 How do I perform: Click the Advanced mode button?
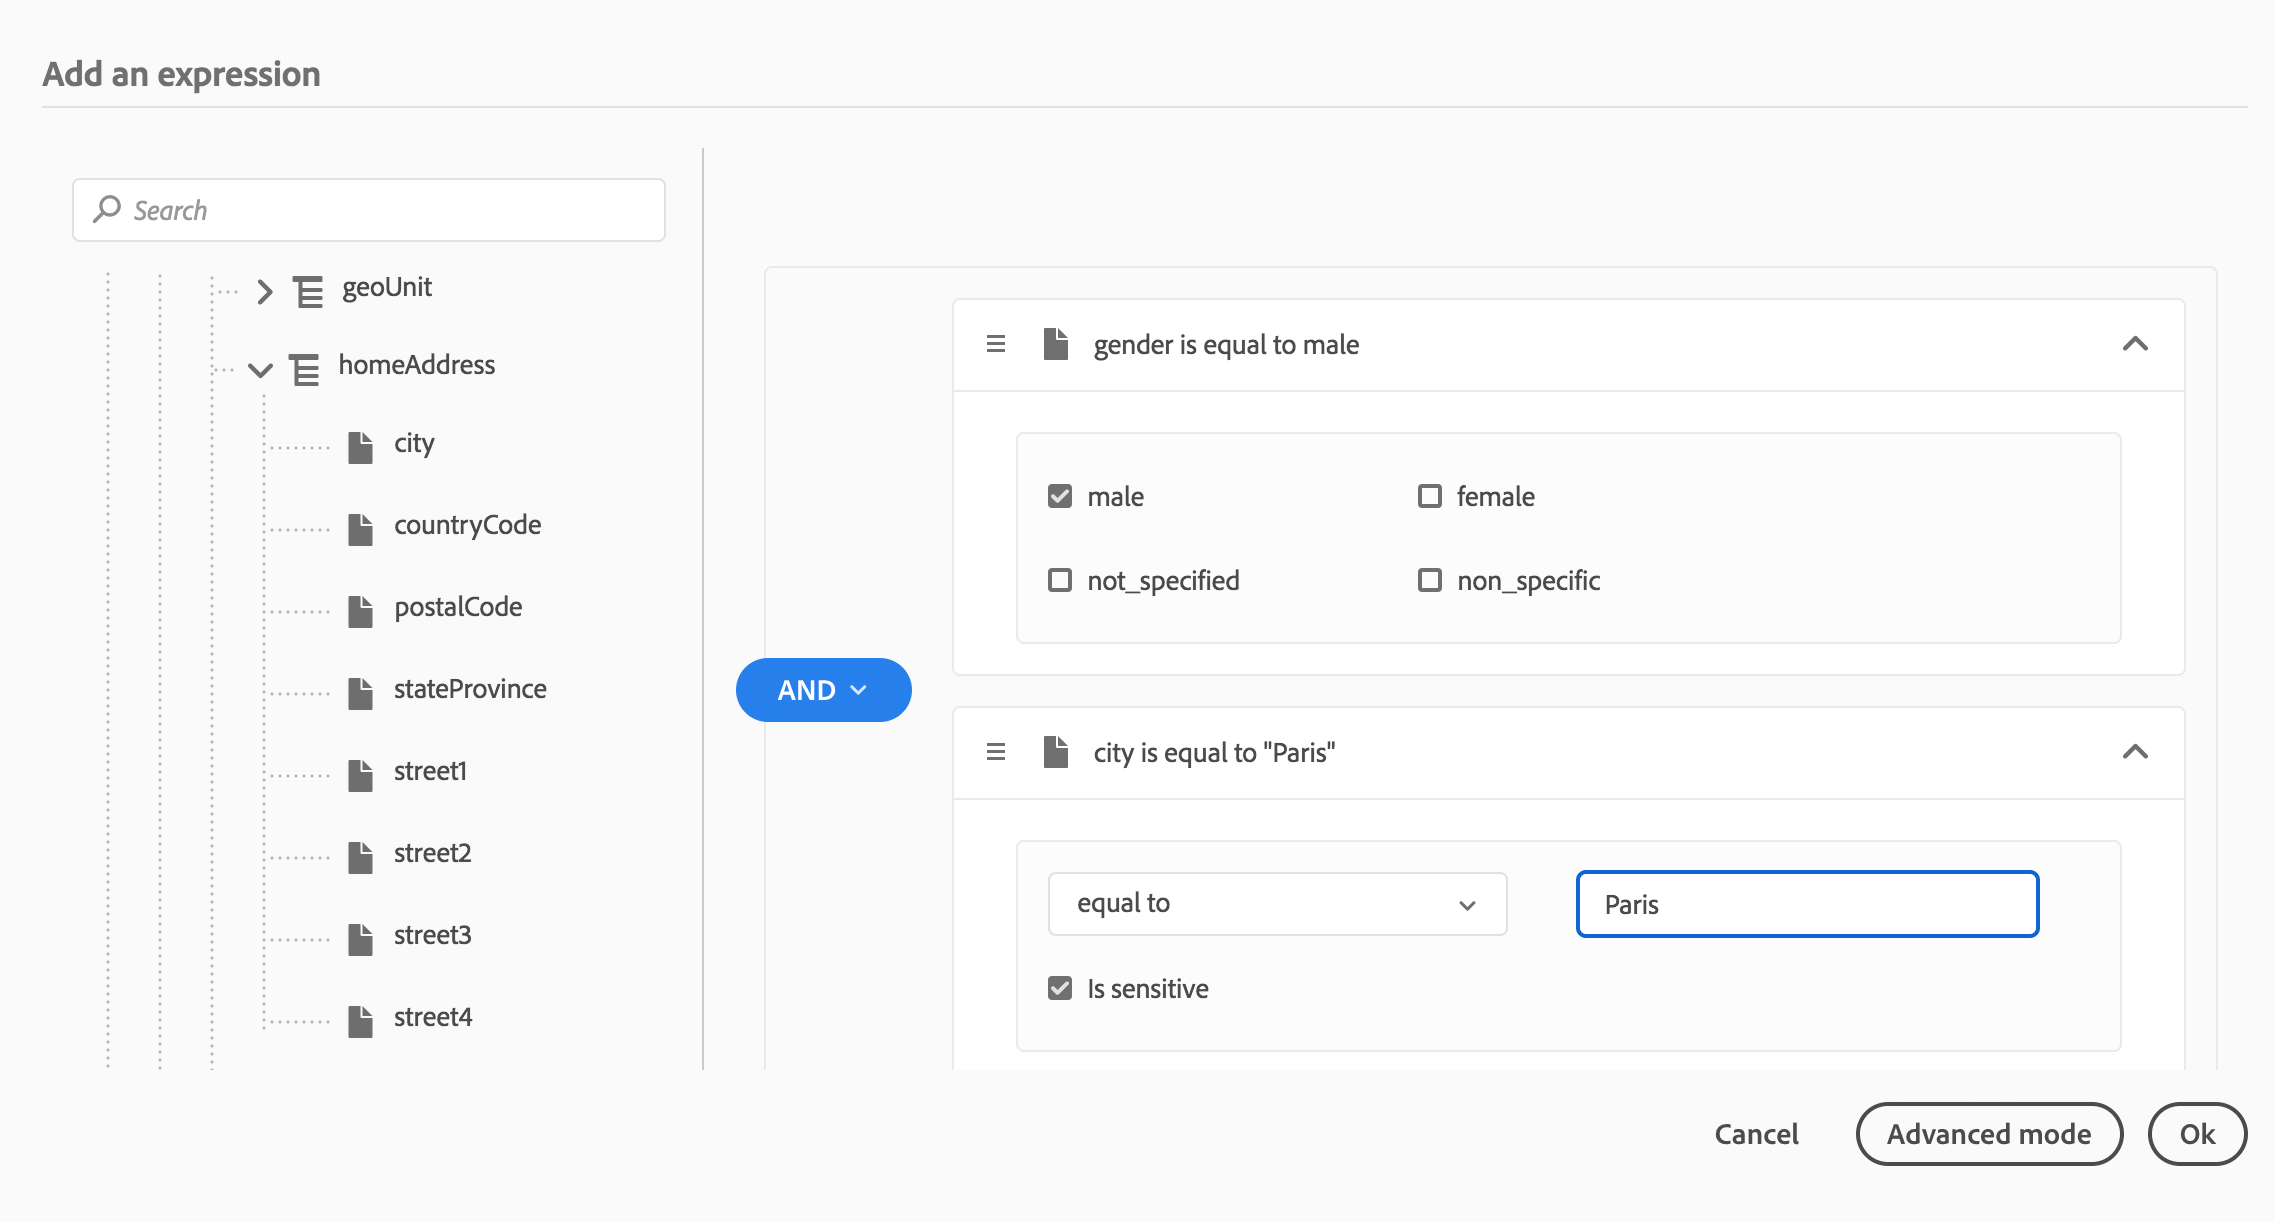point(1988,1134)
